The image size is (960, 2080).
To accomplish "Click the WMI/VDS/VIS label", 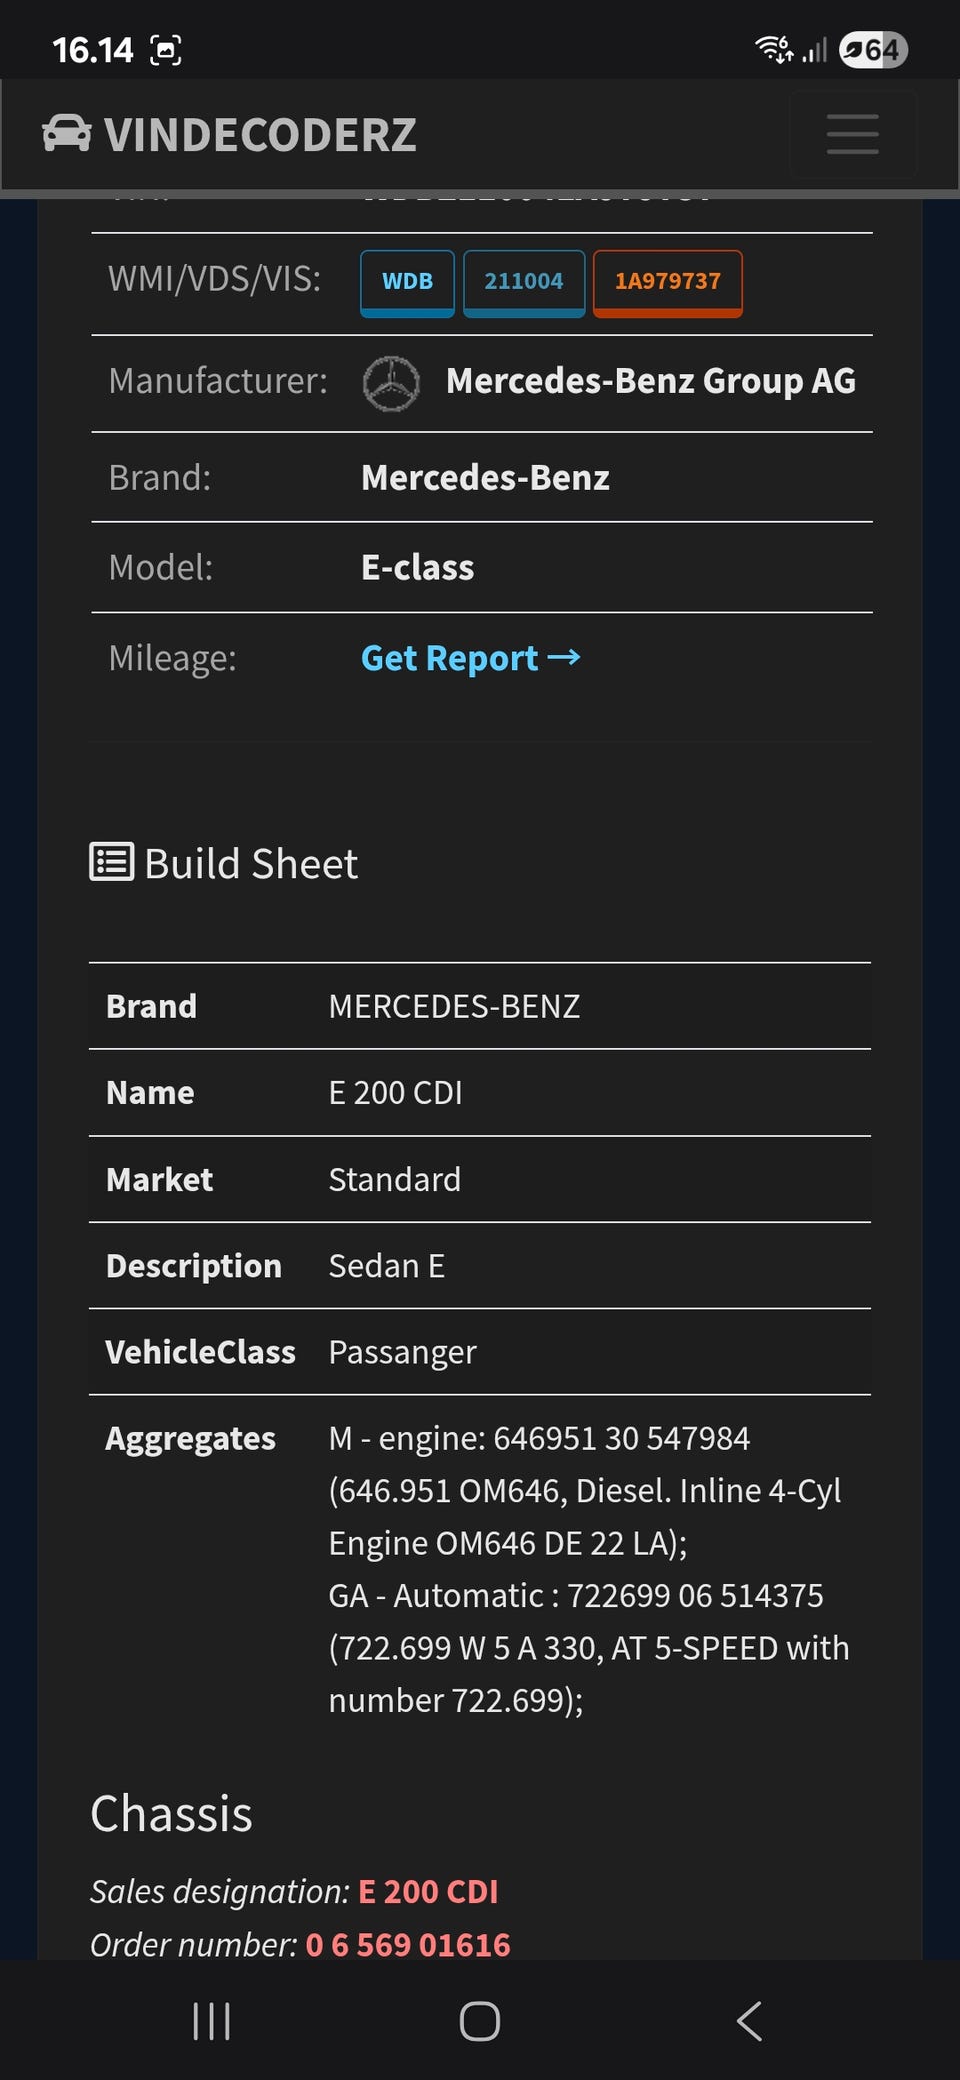I will [214, 279].
